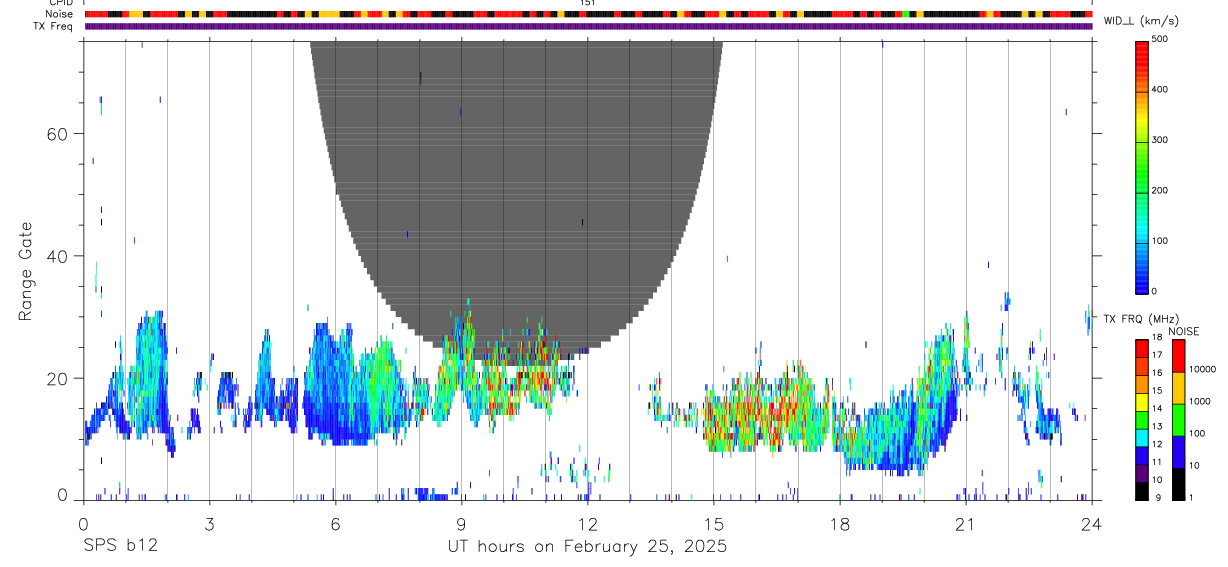Image resolution: width=1228 pixels, height=567 pixels.
Task: Select the "UT hours on February 25, 2025" caption
Action: pos(586,547)
